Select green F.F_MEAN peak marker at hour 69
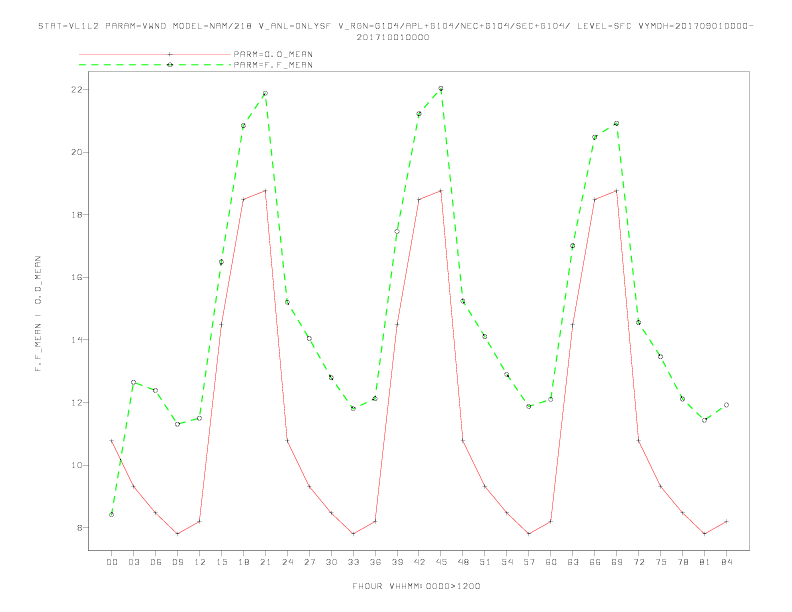792x612 pixels. point(616,123)
